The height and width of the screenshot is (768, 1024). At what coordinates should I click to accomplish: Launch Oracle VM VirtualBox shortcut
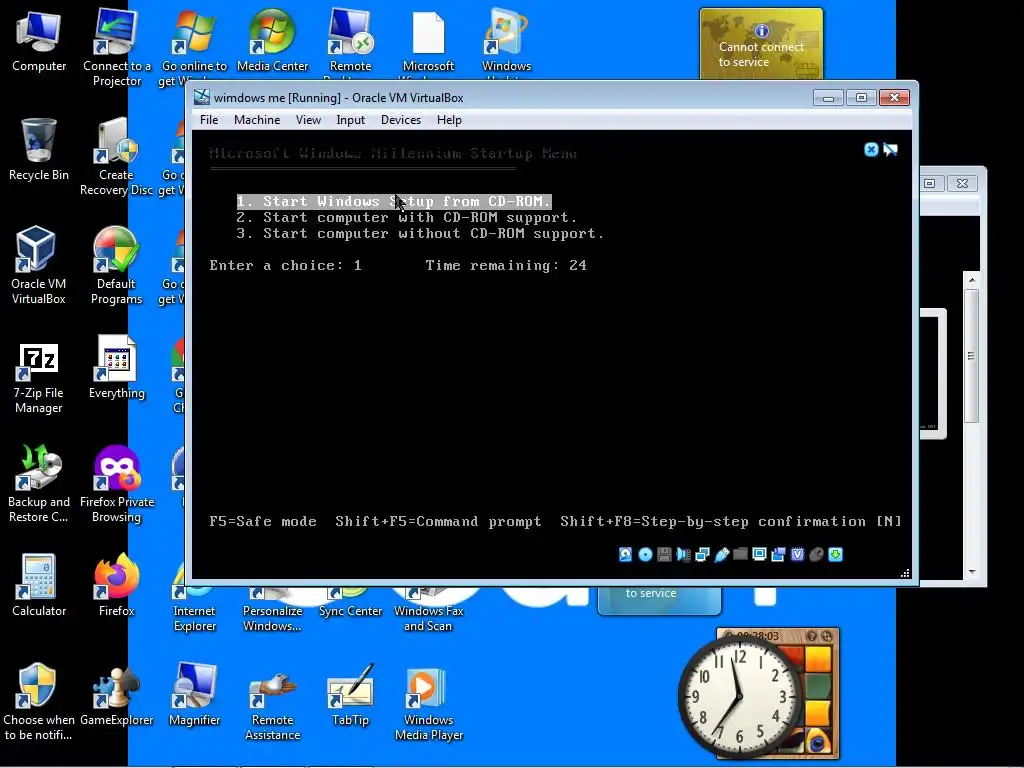tap(39, 265)
